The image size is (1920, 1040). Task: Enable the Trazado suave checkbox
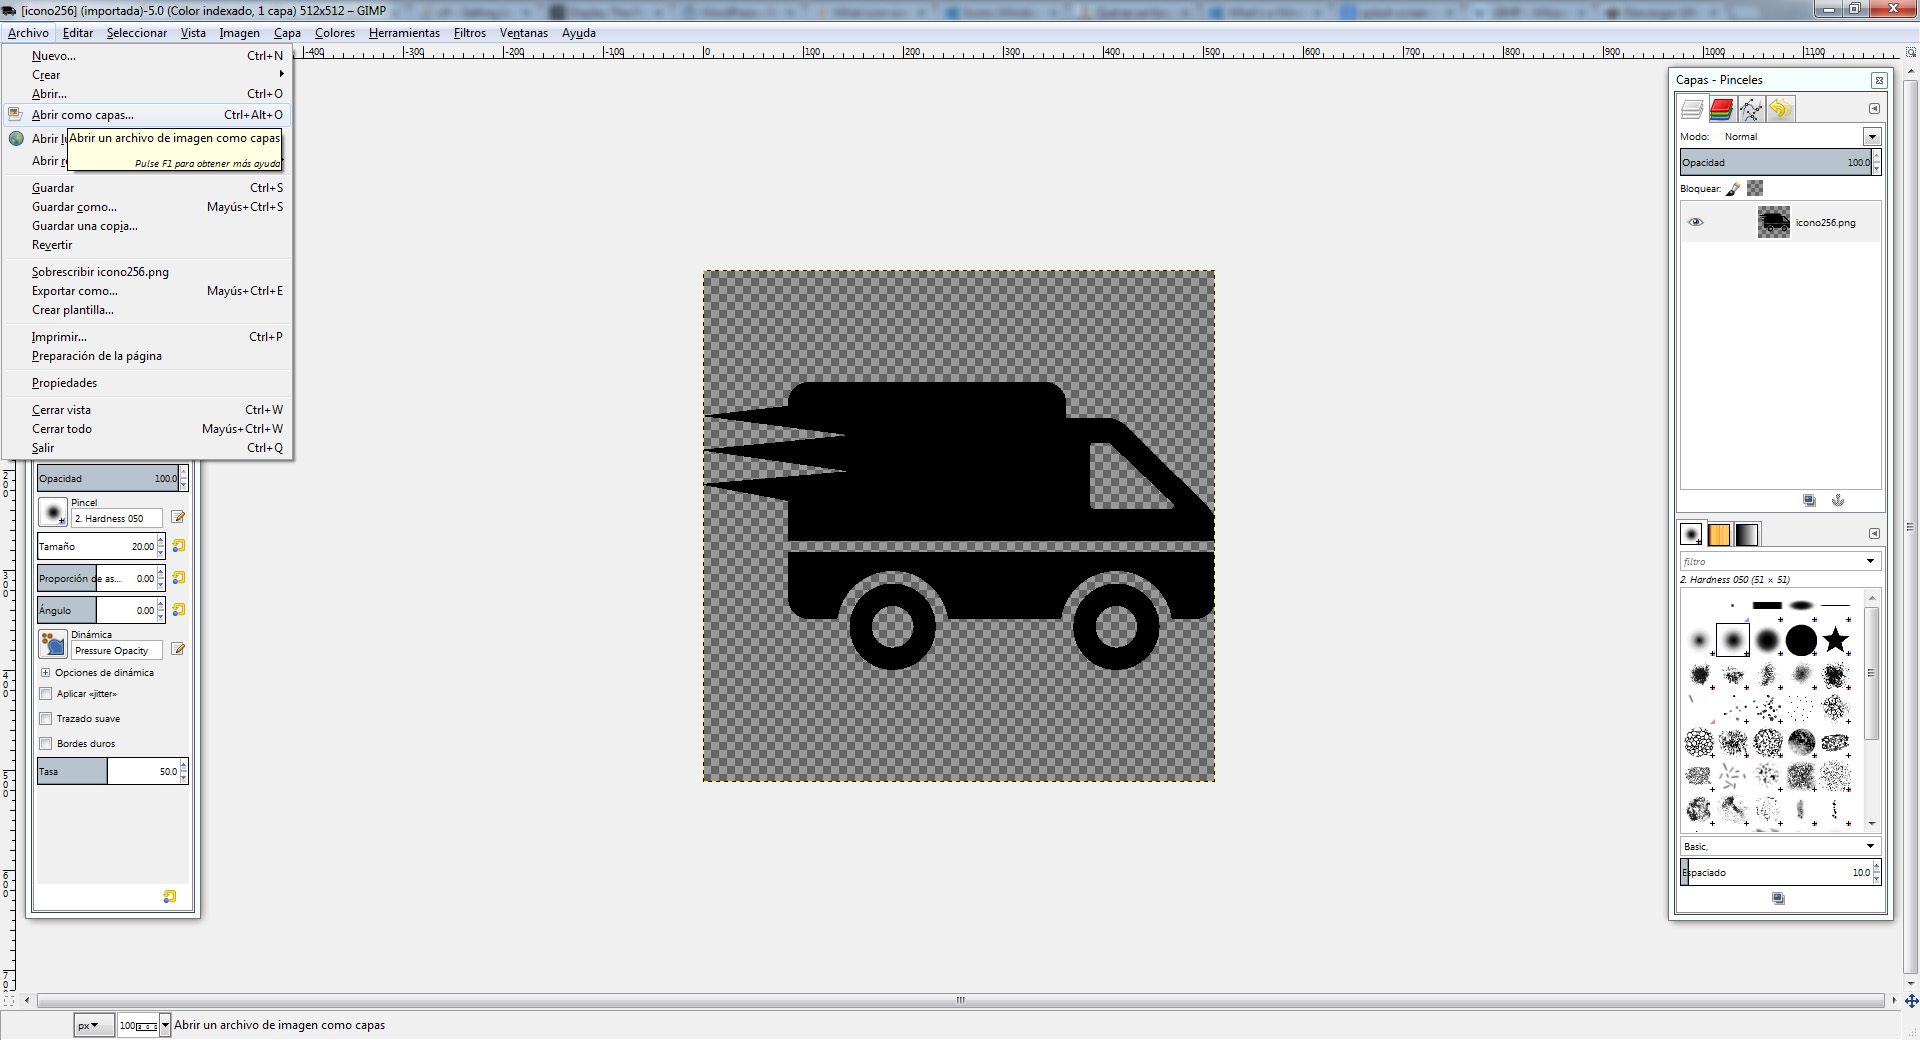click(46, 719)
